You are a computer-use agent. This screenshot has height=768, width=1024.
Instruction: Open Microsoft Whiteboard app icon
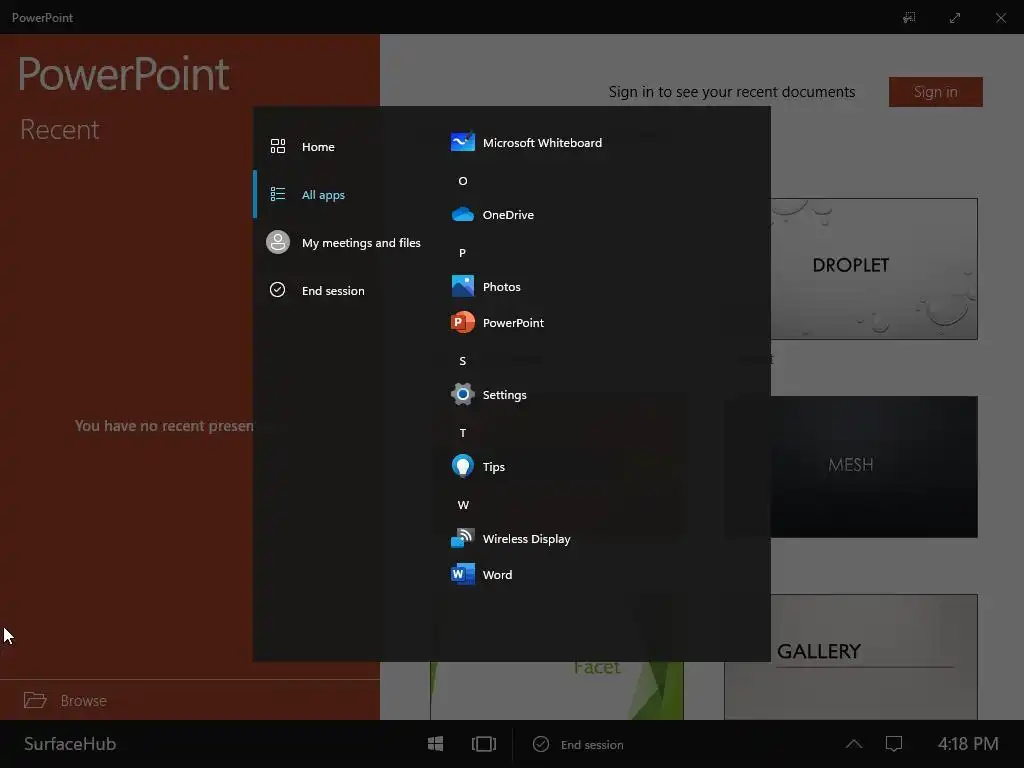(462, 142)
